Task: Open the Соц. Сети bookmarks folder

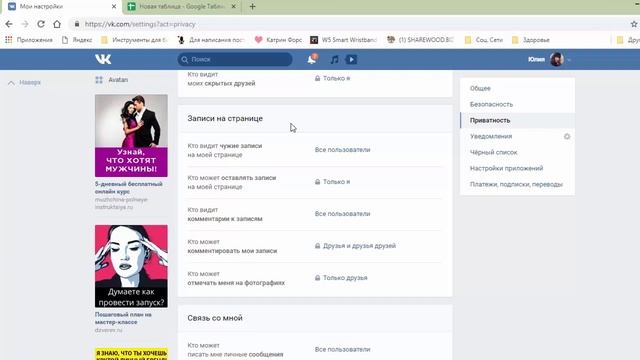Action: (x=484, y=40)
